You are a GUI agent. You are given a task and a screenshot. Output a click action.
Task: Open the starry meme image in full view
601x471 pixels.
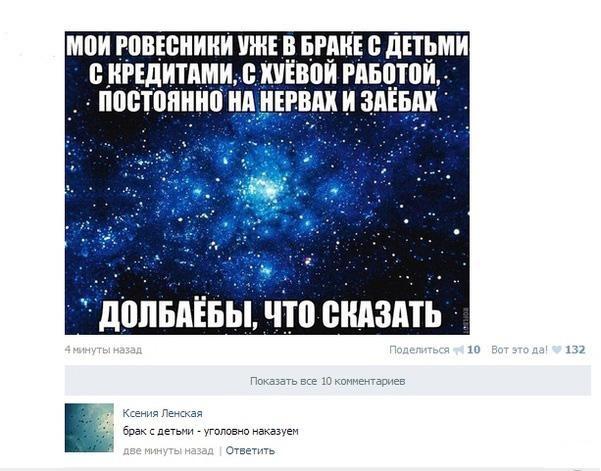tap(267, 183)
